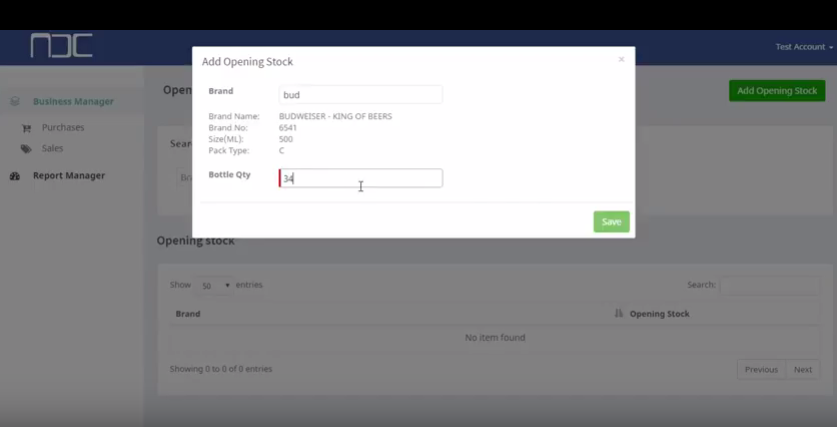Close the Add Opening Stock dialog
Image resolution: width=837 pixels, height=427 pixels.
click(621, 59)
